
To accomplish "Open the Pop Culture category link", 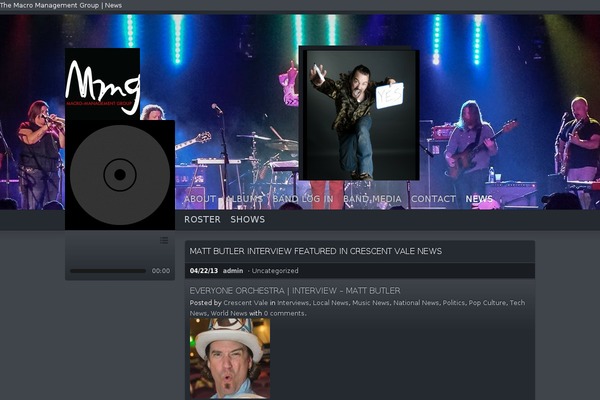I will (x=487, y=303).
